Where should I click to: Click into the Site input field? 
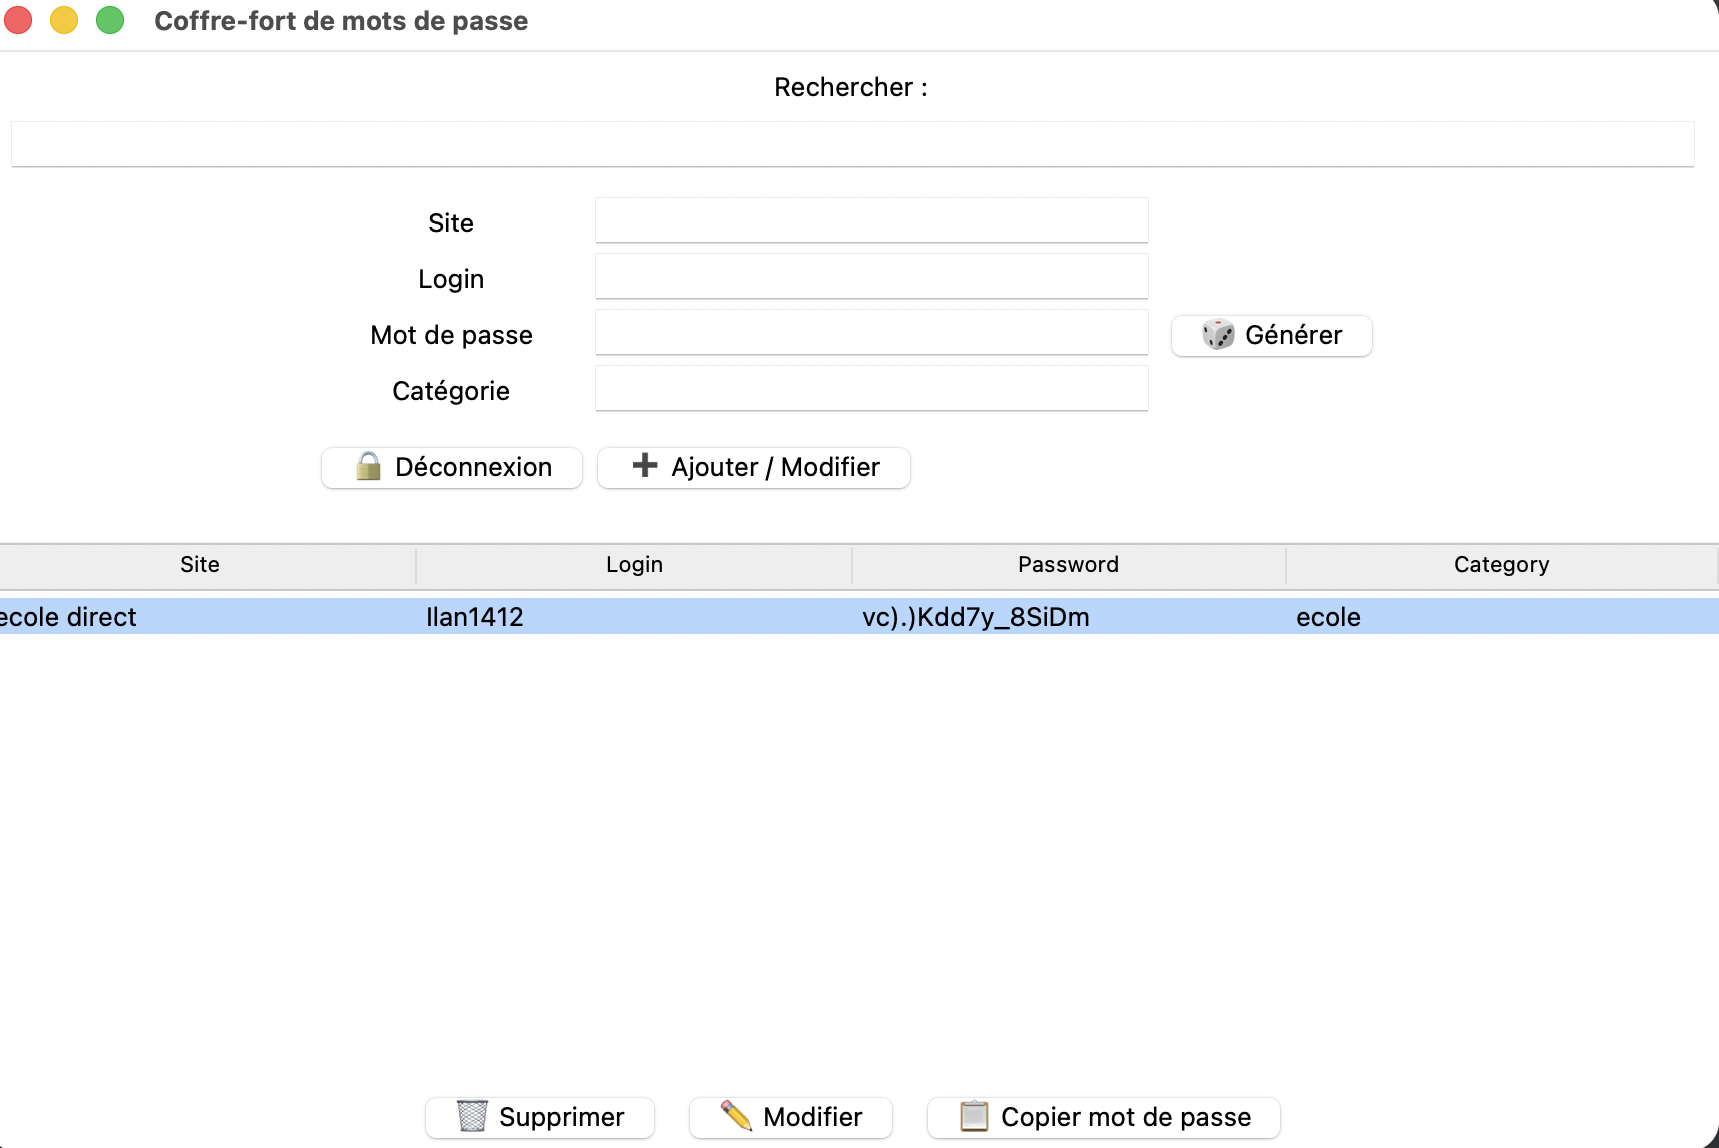(x=871, y=220)
